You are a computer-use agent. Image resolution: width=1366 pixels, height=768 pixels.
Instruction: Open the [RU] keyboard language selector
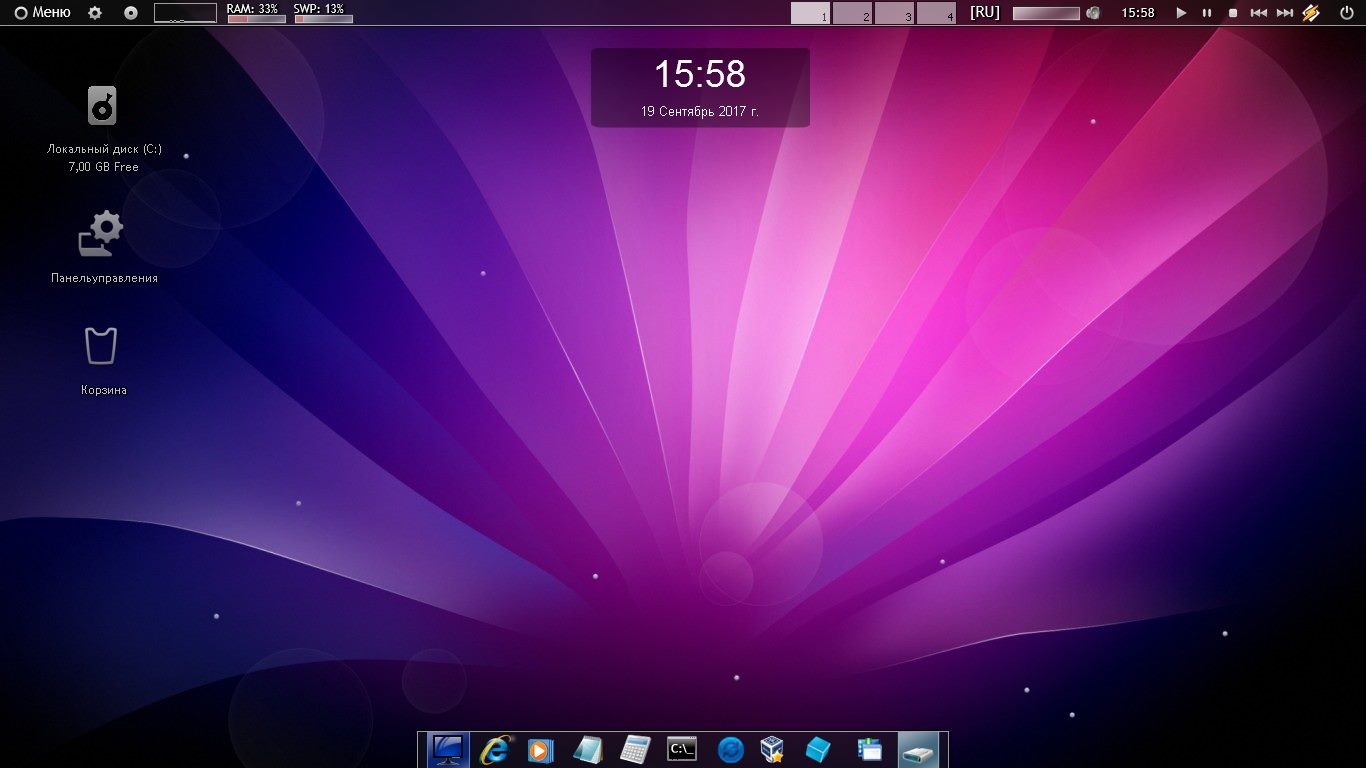985,13
